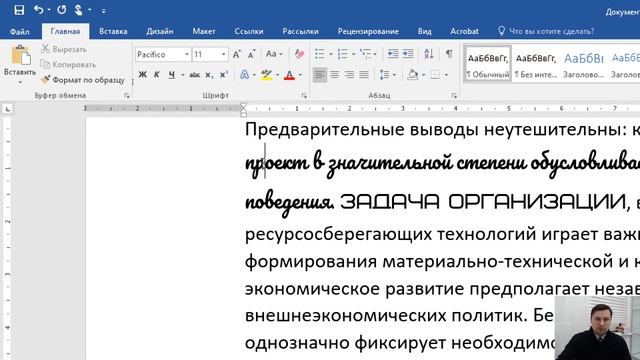Click the Redo/Repeat icon

(62, 9)
